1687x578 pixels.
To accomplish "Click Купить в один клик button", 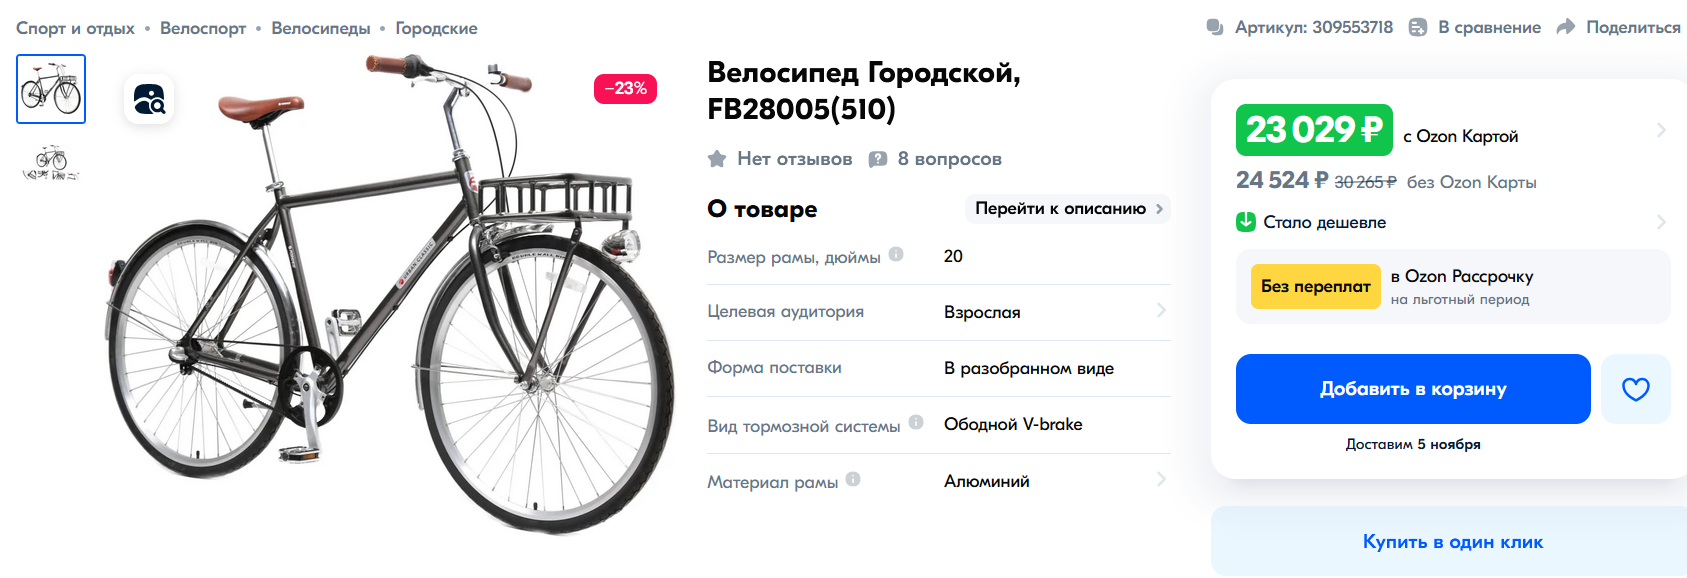I will 1452,542.
